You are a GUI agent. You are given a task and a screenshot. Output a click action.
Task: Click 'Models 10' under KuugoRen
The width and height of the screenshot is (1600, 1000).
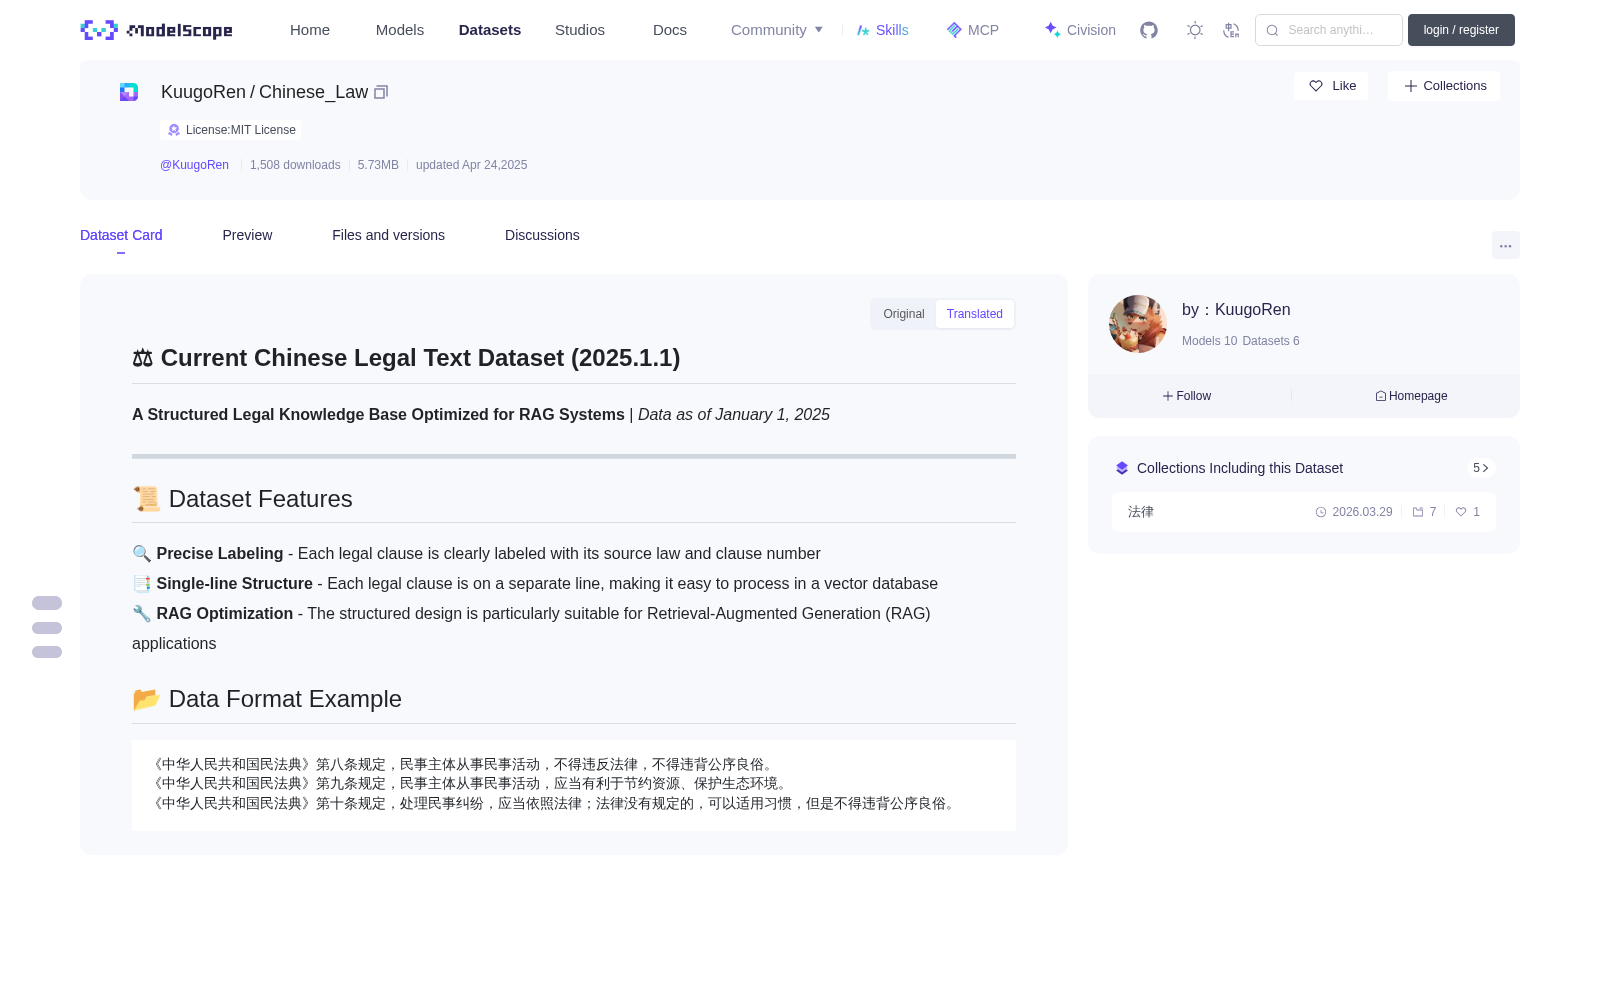tap(1209, 341)
